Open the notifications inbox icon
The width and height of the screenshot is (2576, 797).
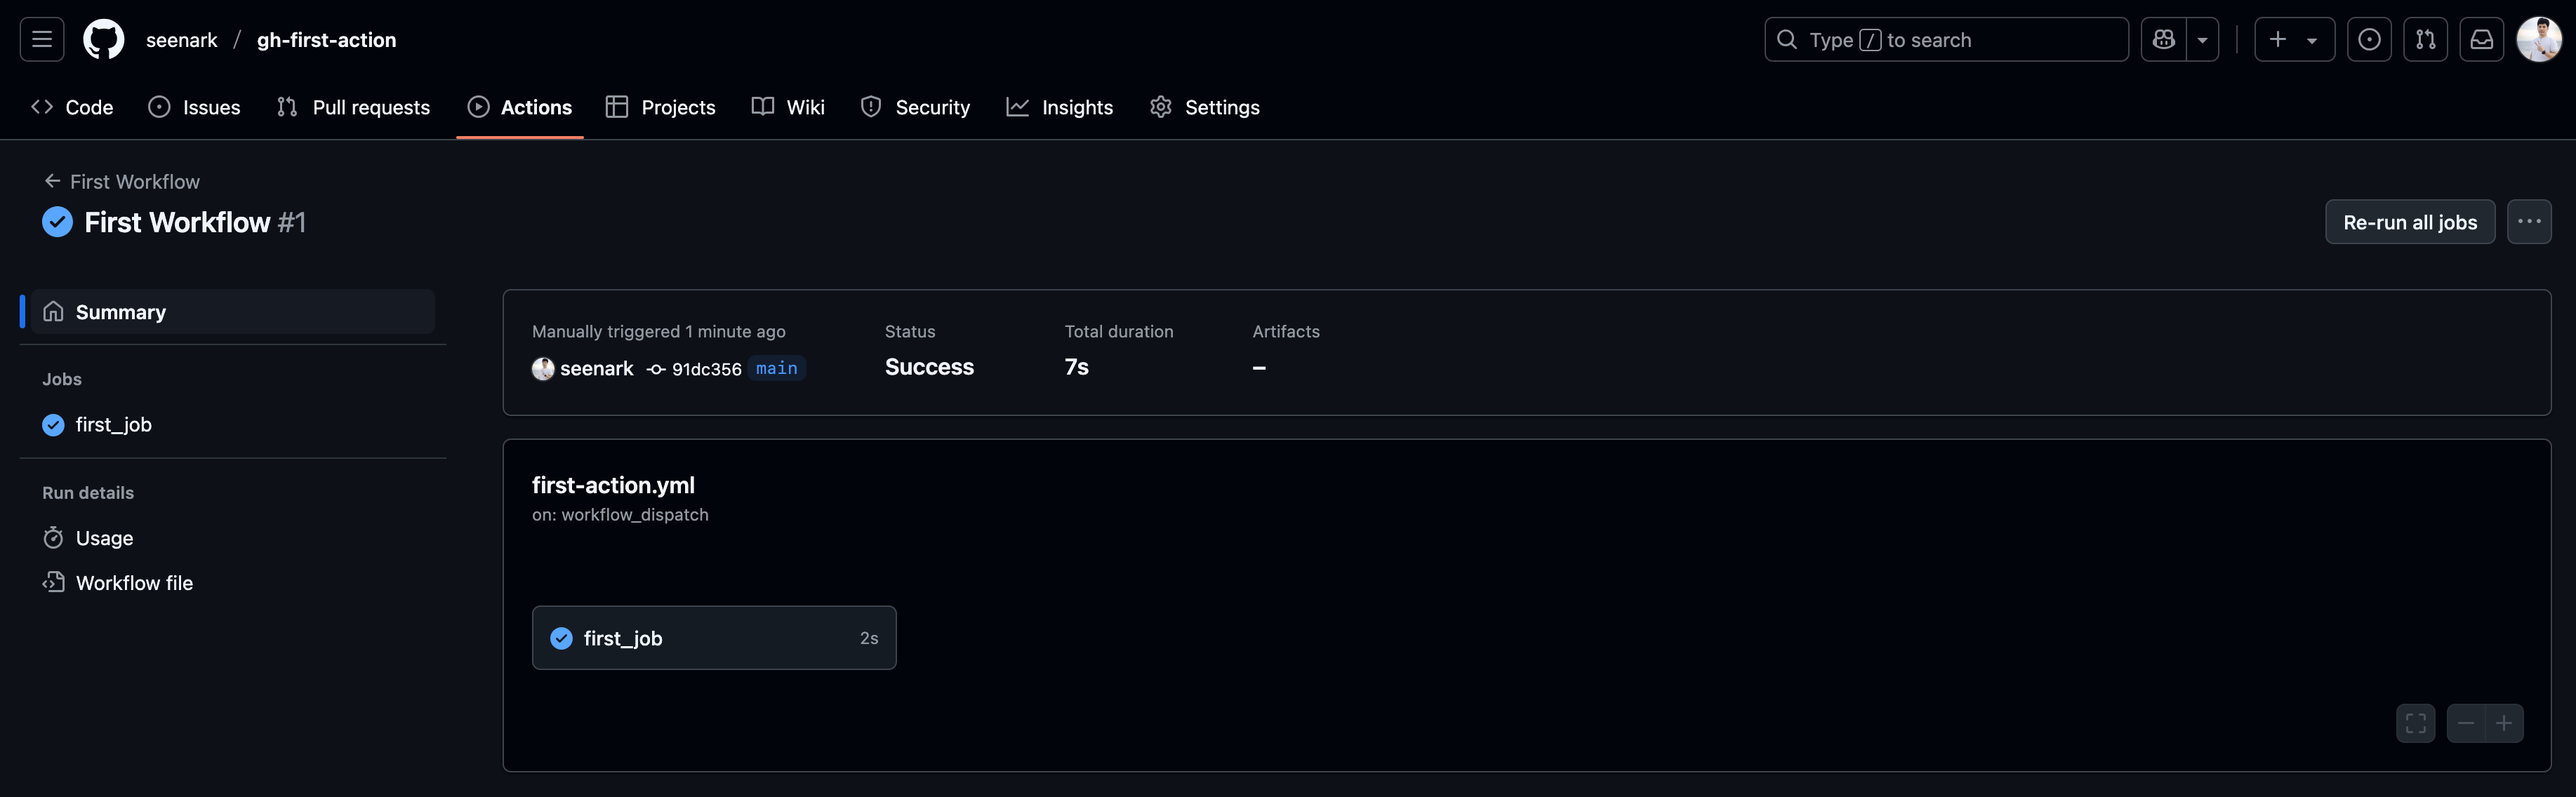click(x=2482, y=40)
